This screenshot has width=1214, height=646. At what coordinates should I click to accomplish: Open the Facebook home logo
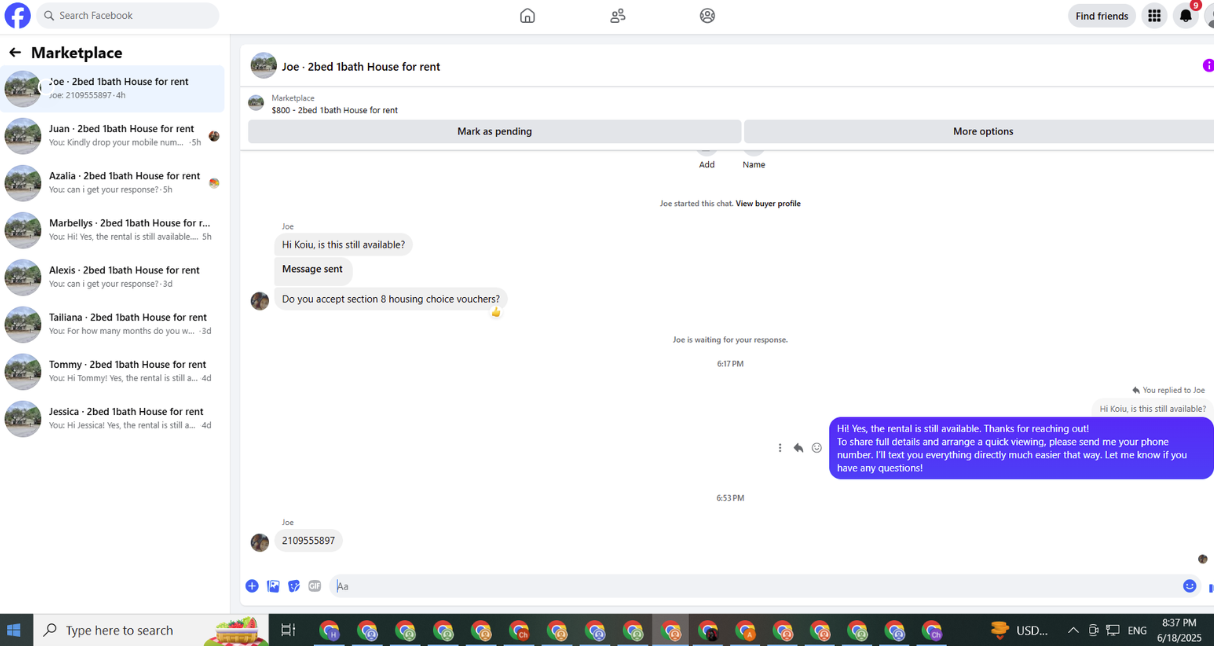[x=17, y=15]
